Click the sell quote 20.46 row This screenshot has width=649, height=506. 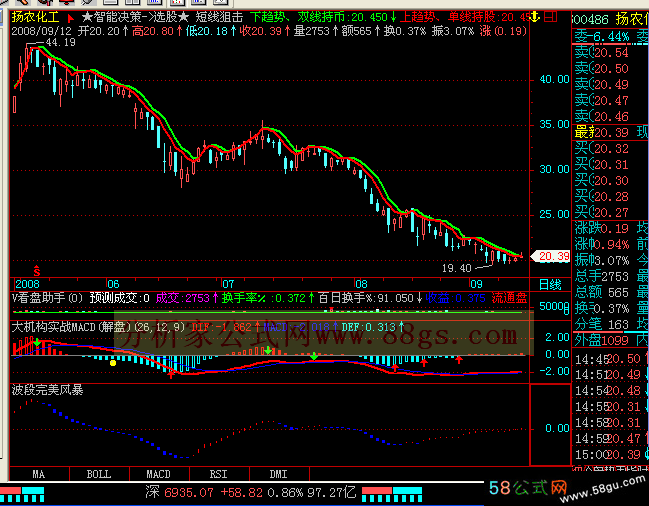tap(601, 116)
